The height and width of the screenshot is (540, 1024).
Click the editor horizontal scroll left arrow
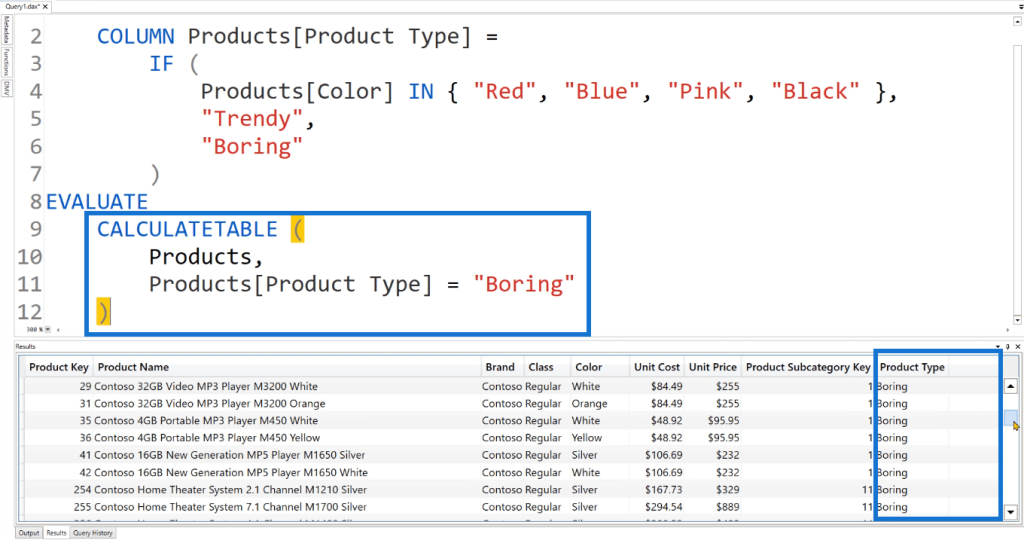coord(58,330)
